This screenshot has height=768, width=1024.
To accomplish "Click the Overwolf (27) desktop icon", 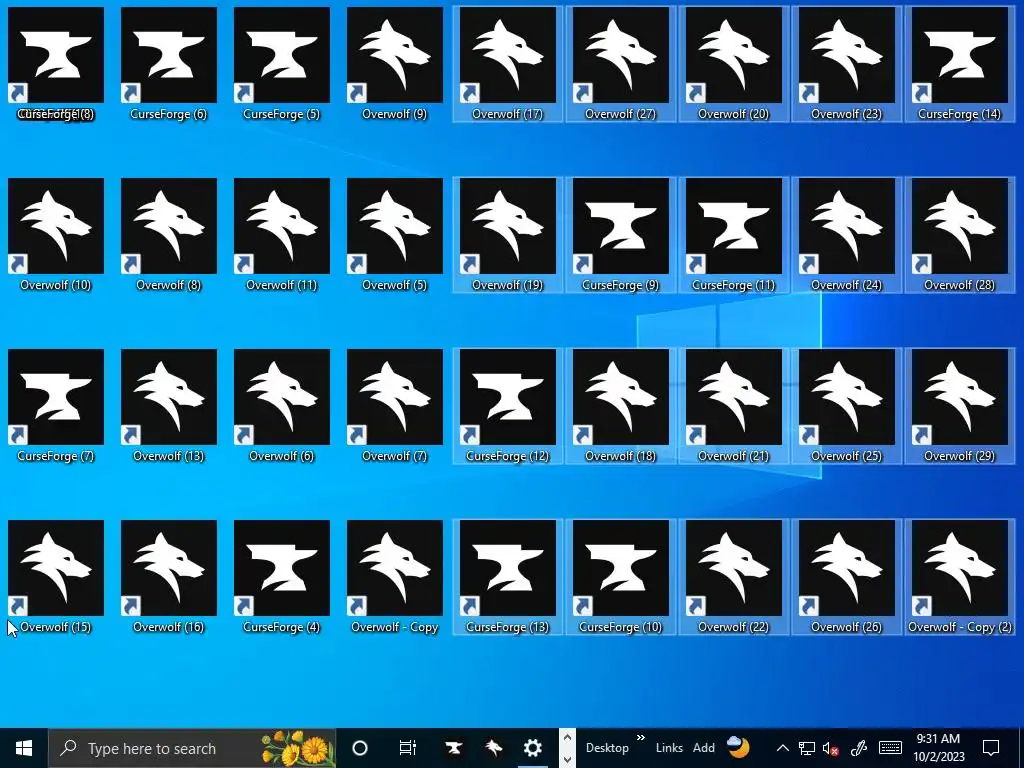I will [620, 64].
